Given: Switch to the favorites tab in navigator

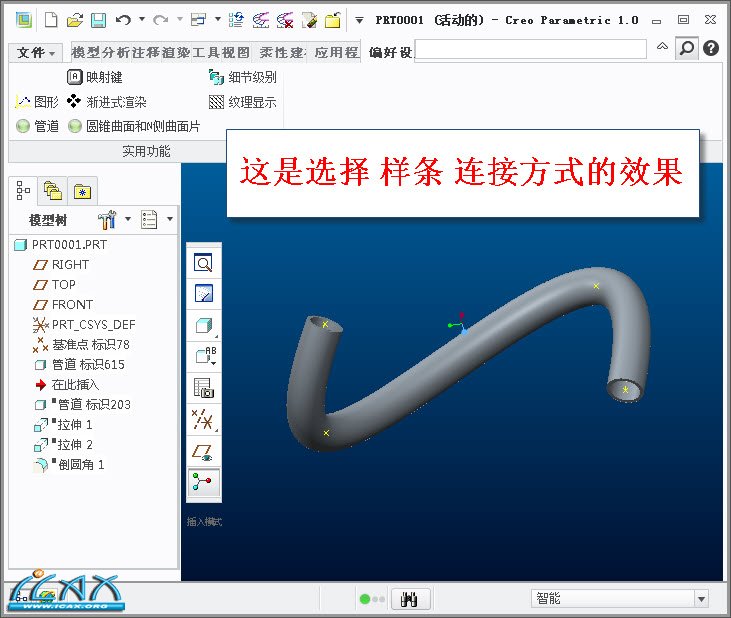Looking at the screenshot, I should pyautogui.click(x=81, y=190).
